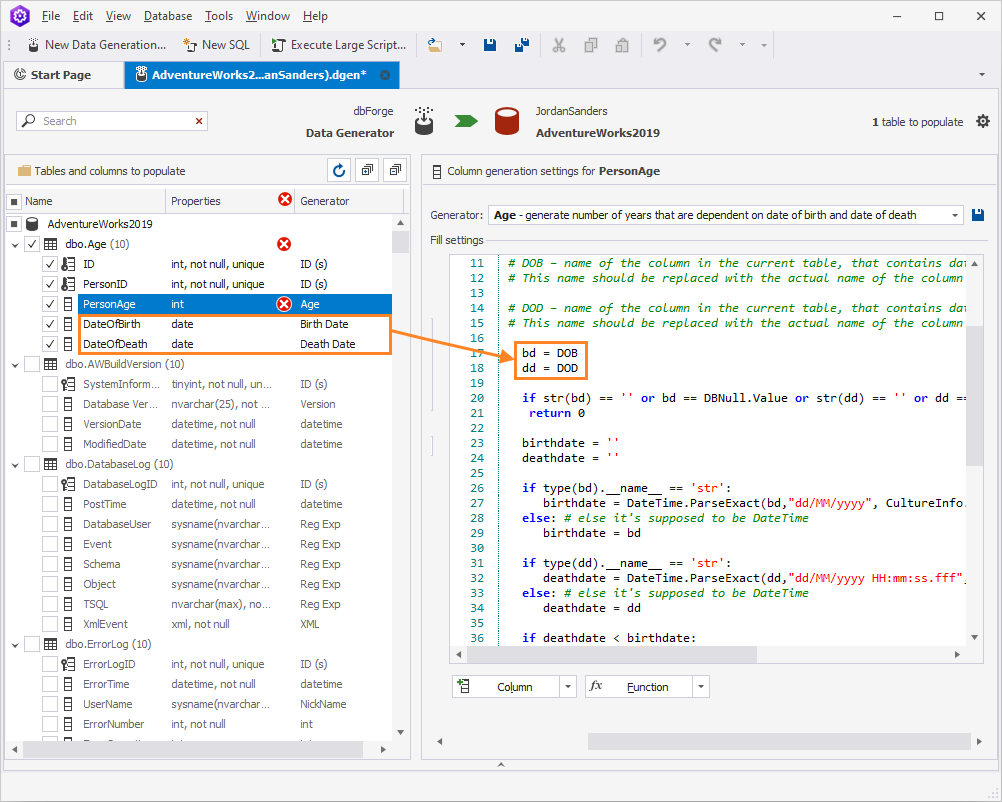Click the Refresh tables icon
This screenshot has height=802, width=1002.
click(x=339, y=170)
